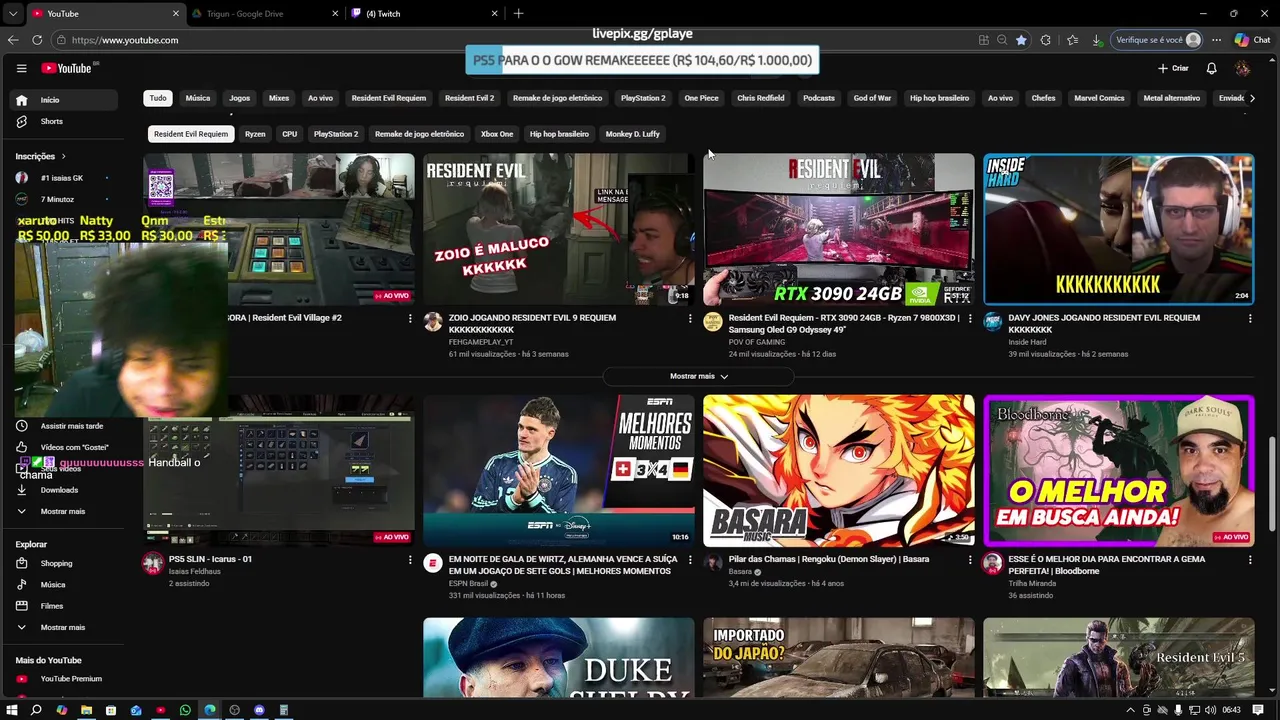Select the Tudo filter chip
This screenshot has height=720, width=1280.
pos(158,98)
